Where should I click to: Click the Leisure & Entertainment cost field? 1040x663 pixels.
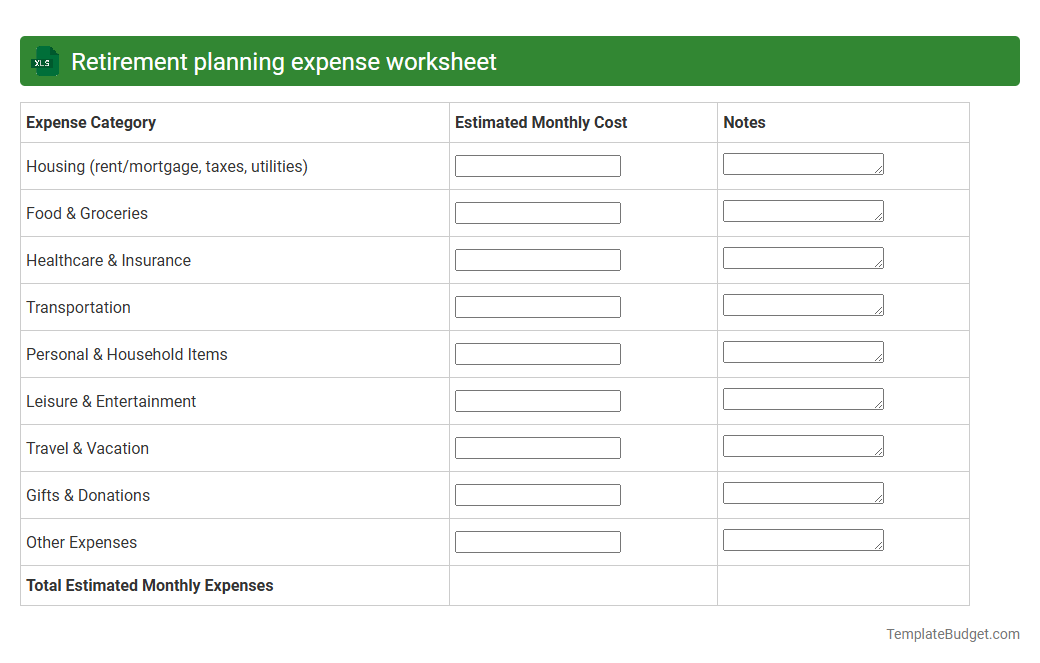537,400
